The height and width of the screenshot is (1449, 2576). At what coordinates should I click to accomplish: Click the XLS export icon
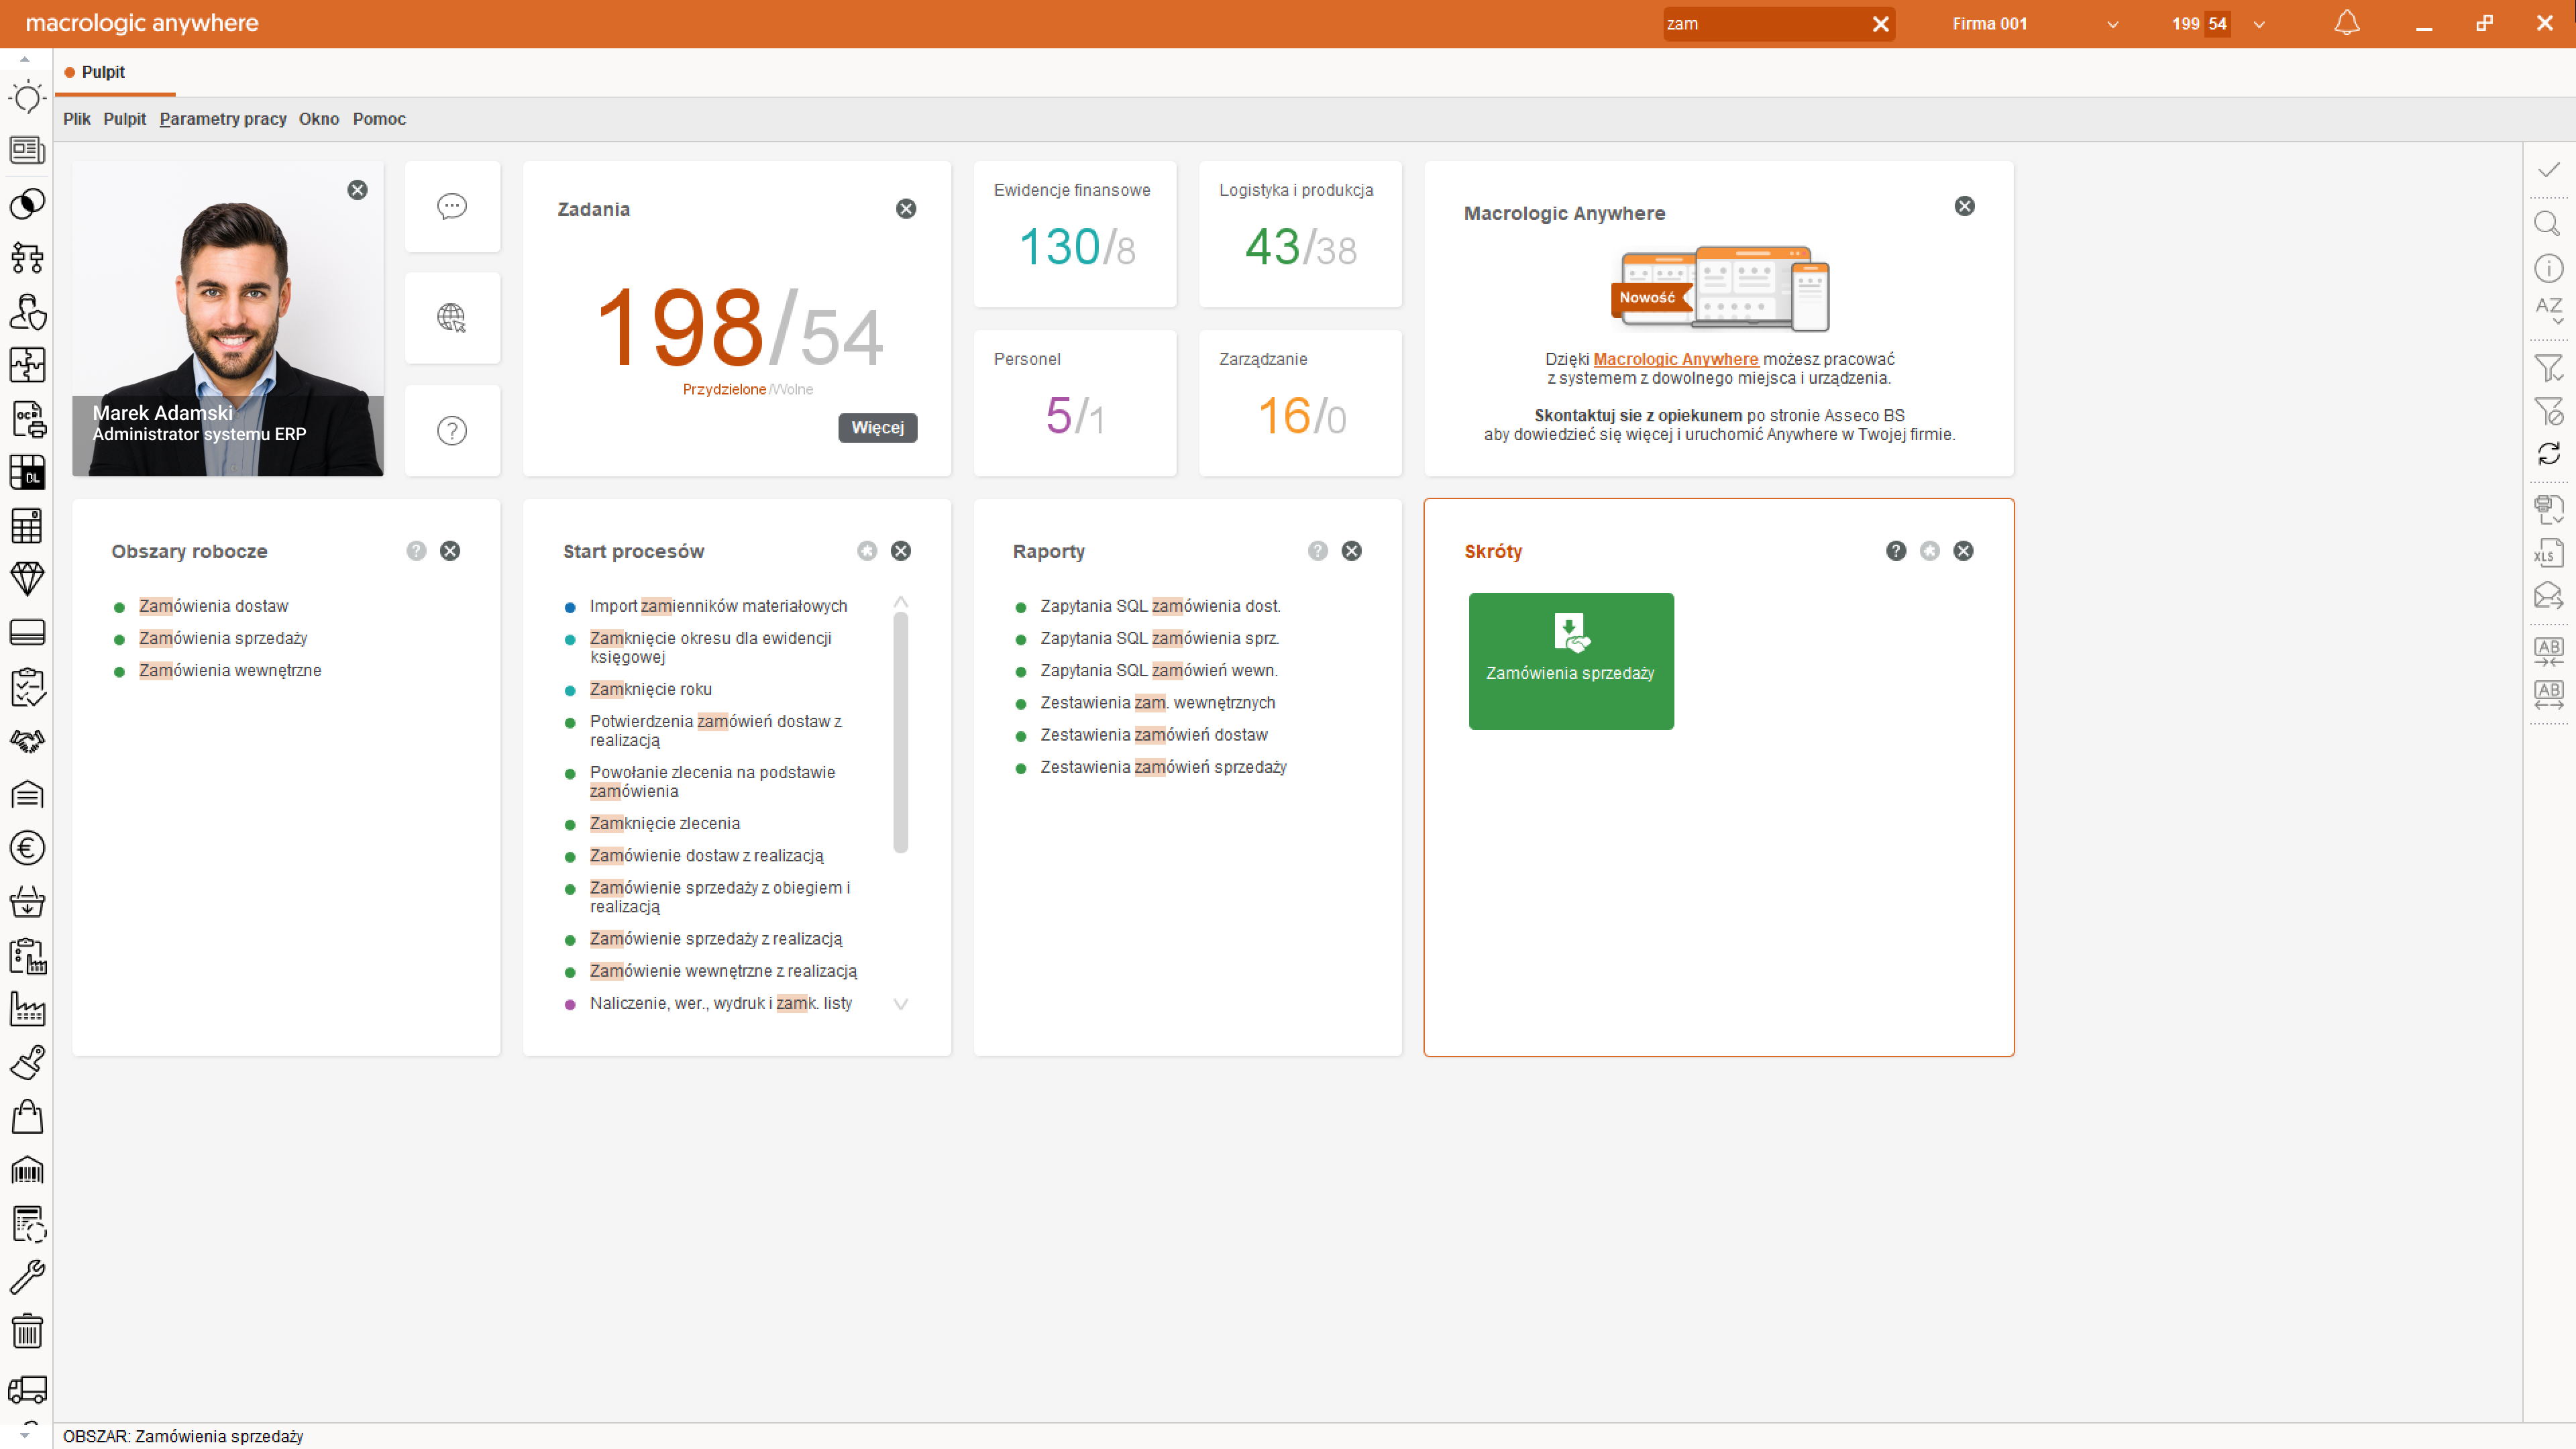click(x=2548, y=553)
